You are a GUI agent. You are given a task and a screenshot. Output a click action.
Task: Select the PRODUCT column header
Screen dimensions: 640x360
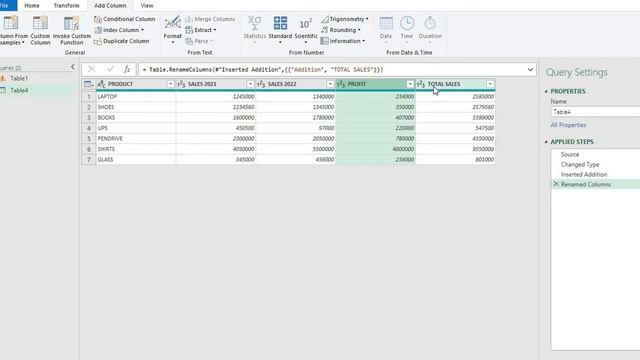pos(120,84)
